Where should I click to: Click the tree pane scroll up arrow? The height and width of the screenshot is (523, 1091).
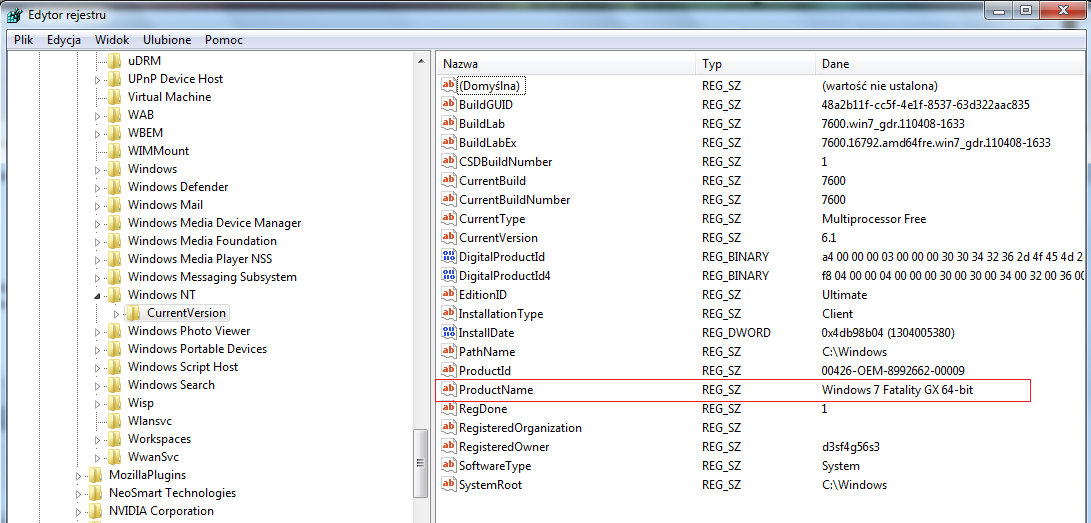click(x=420, y=61)
